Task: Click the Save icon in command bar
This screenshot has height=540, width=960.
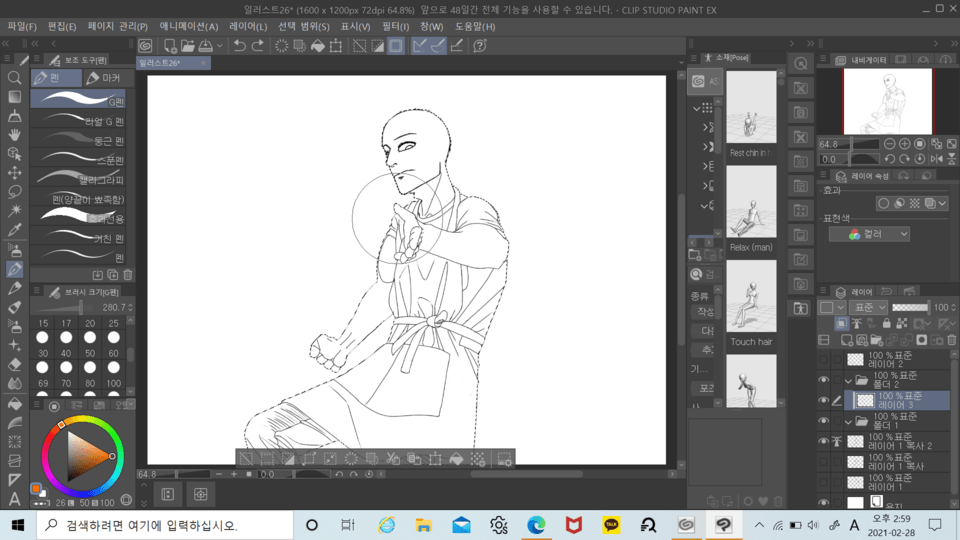Action: (206, 45)
